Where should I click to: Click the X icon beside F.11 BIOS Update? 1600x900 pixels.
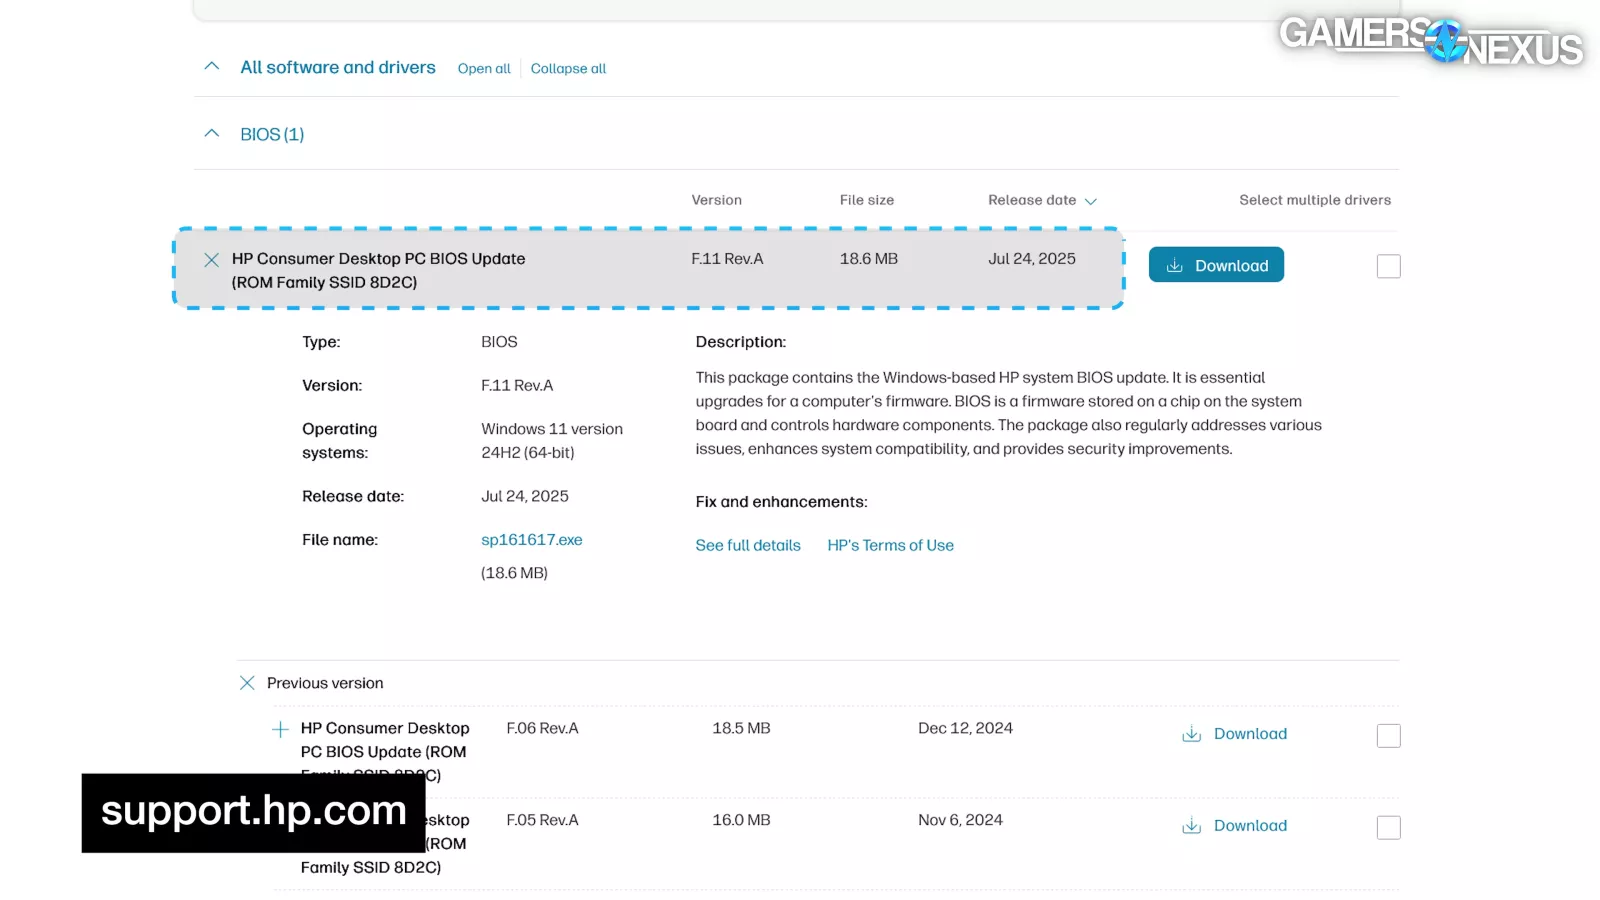coord(211,260)
